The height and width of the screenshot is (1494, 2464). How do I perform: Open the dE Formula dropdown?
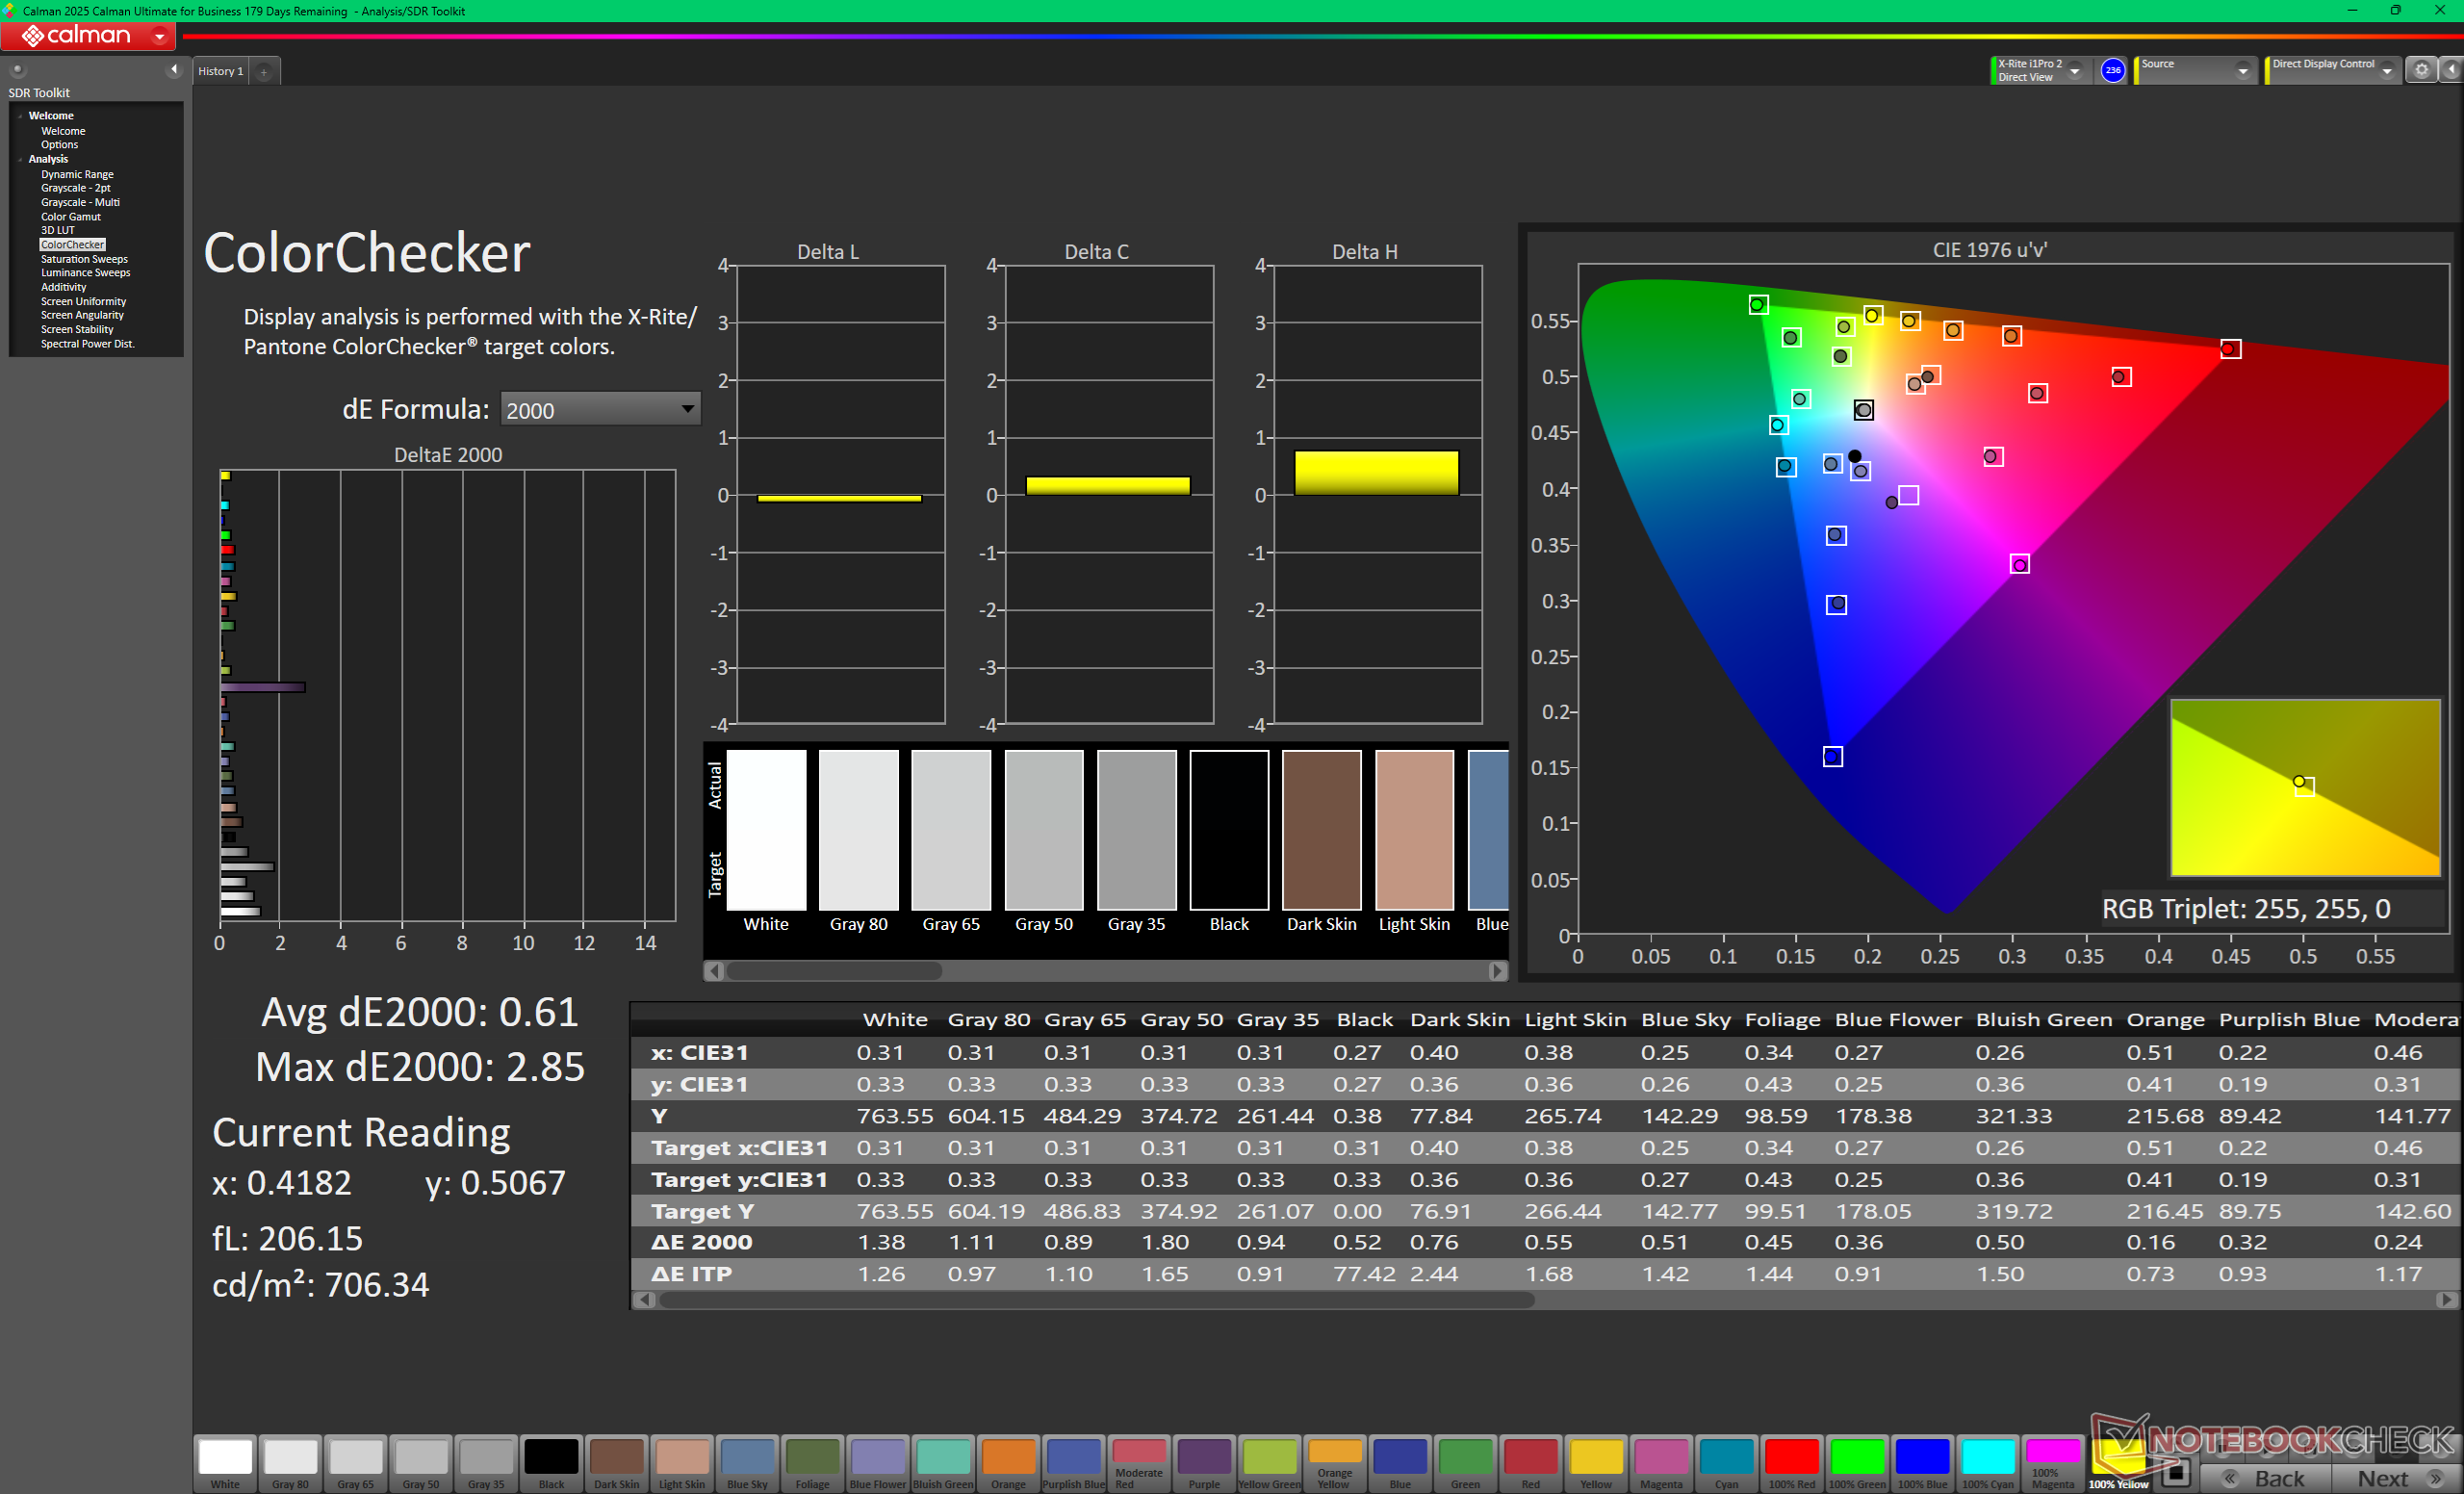tap(600, 410)
